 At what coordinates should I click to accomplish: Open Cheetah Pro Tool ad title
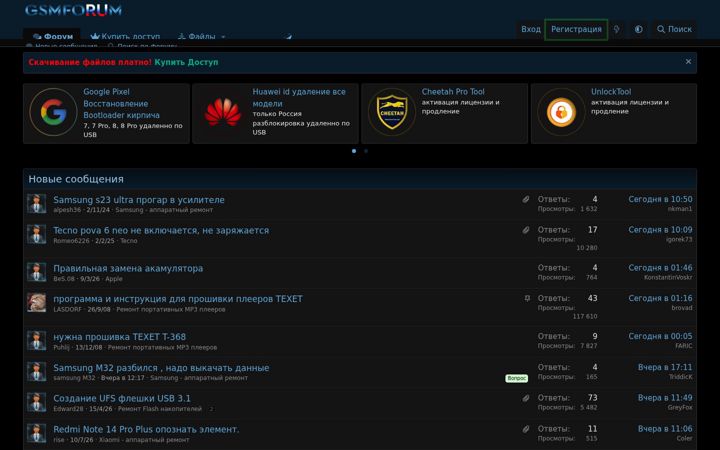pyautogui.click(x=453, y=91)
